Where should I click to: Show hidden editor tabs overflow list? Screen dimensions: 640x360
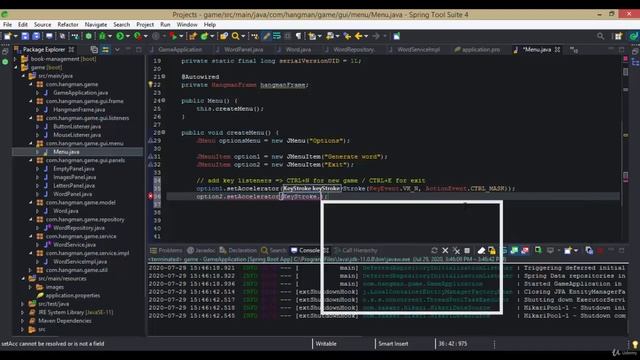(x=574, y=50)
